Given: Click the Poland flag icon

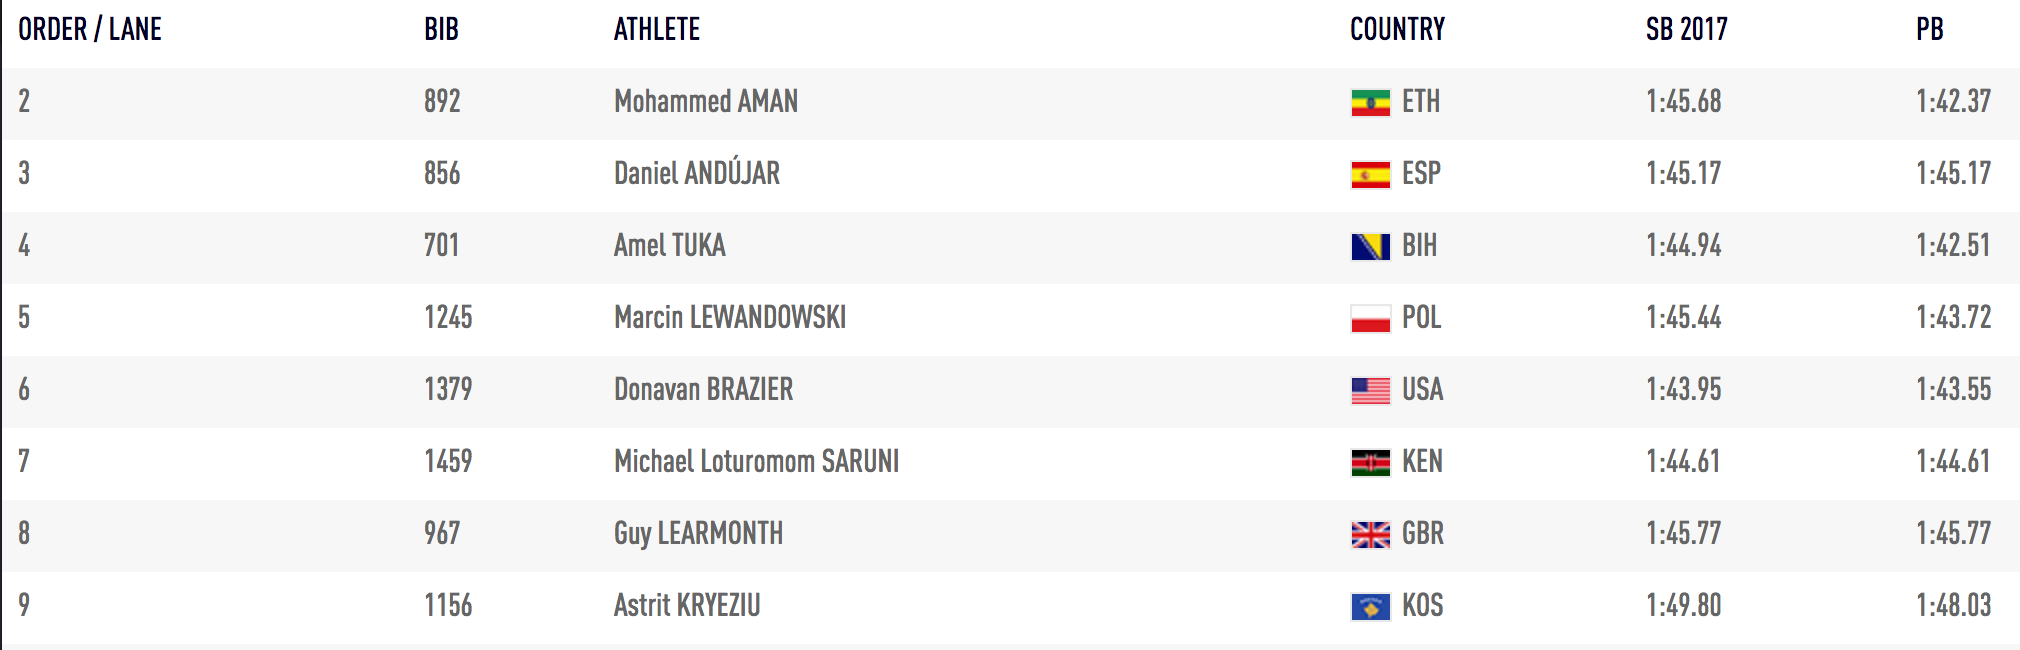Looking at the screenshot, I should click(1370, 319).
